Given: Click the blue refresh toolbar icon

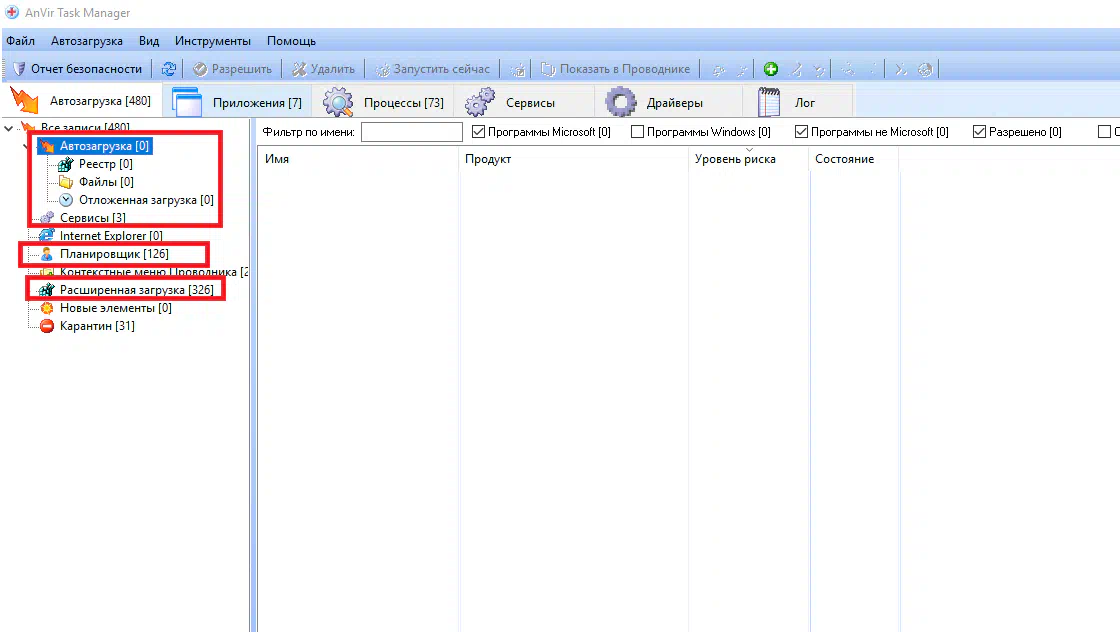Looking at the screenshot, I should pyautogui.click(x=169, y=69).
